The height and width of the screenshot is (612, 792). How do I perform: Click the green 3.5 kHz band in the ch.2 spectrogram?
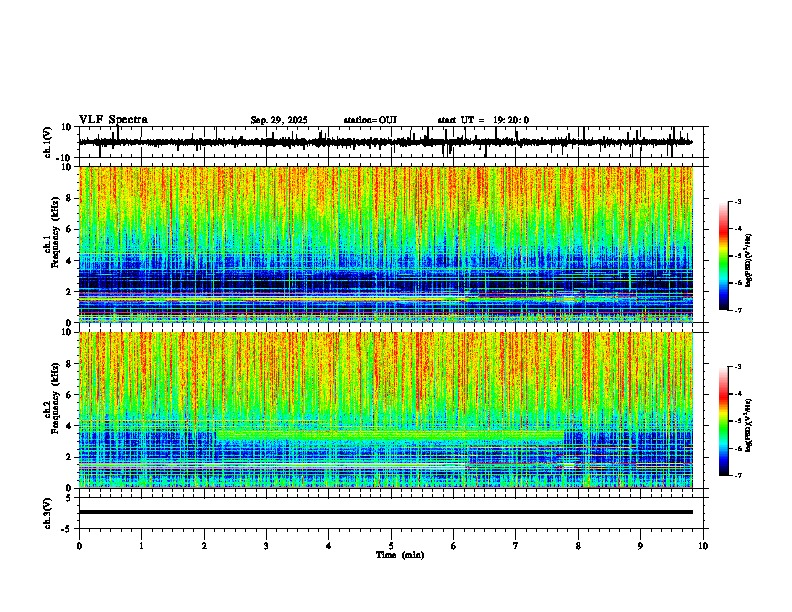click(x=389, y=434)
